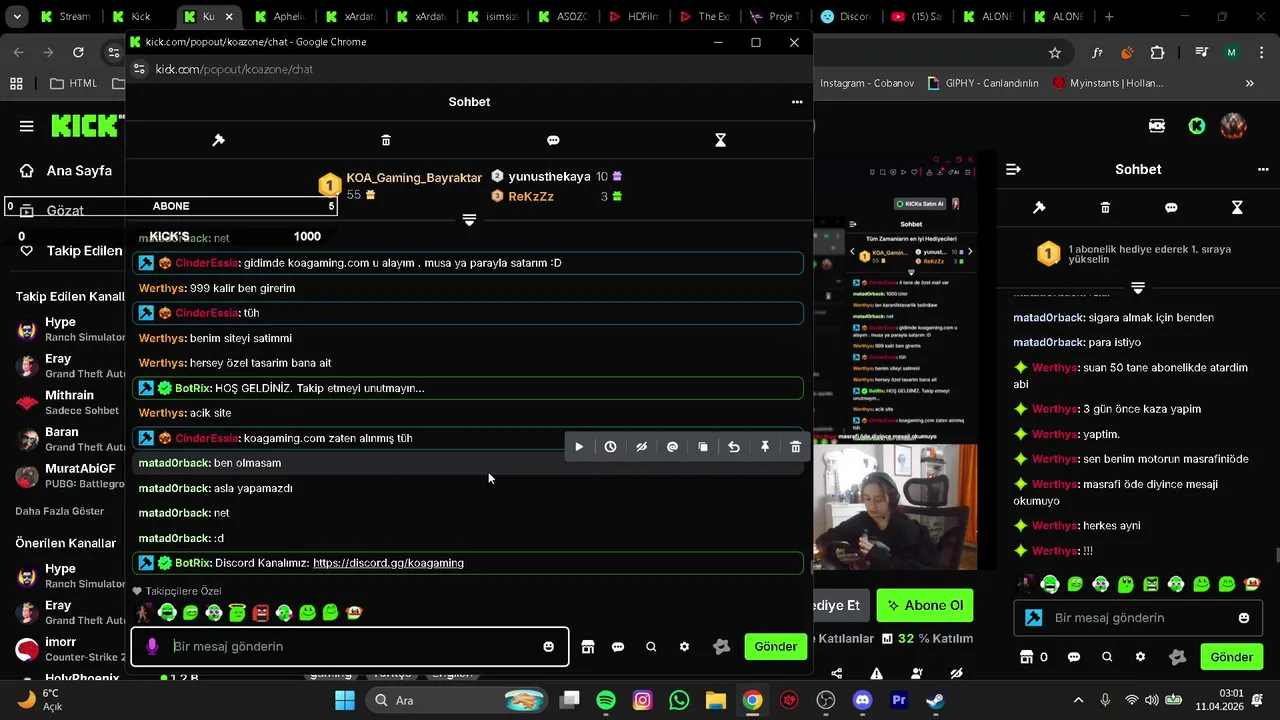Screen dimensions: 1280x720
Task: Click the shop icon in right chat footer
Action: pyautogui.click(x=1026, y=657)
